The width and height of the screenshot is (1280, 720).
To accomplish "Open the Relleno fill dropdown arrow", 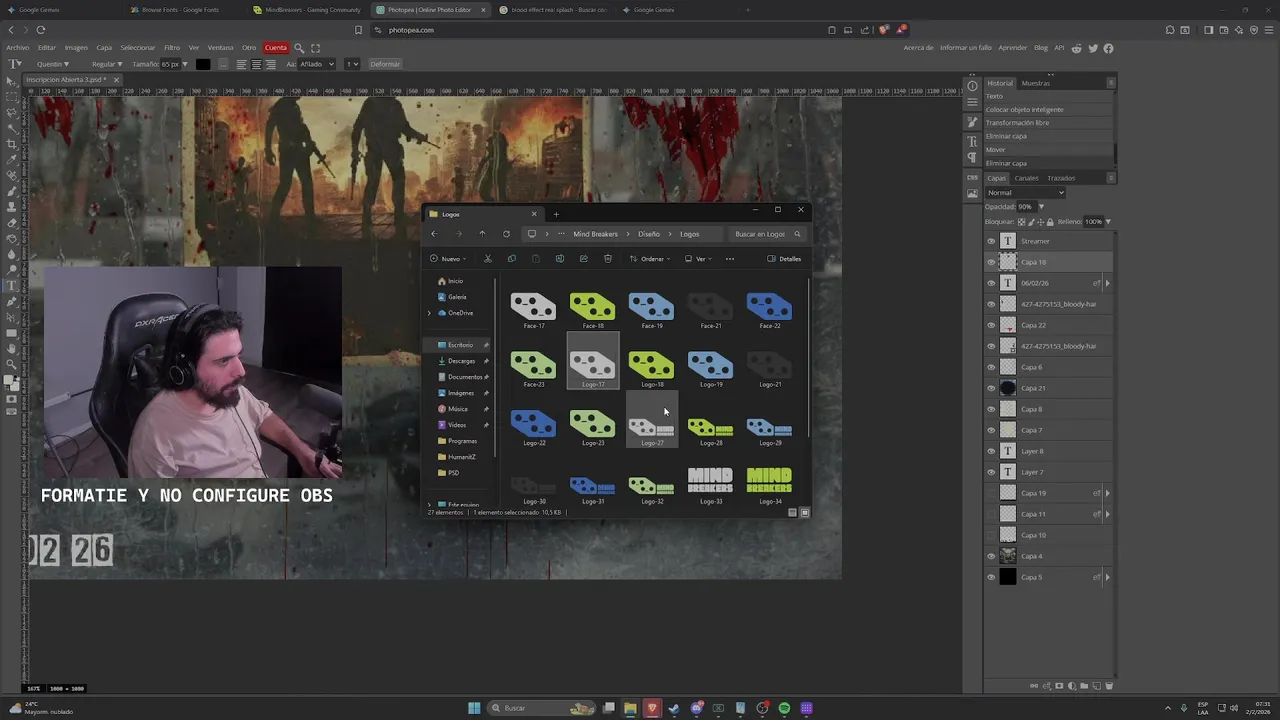I will click(x=1108, y=222).
